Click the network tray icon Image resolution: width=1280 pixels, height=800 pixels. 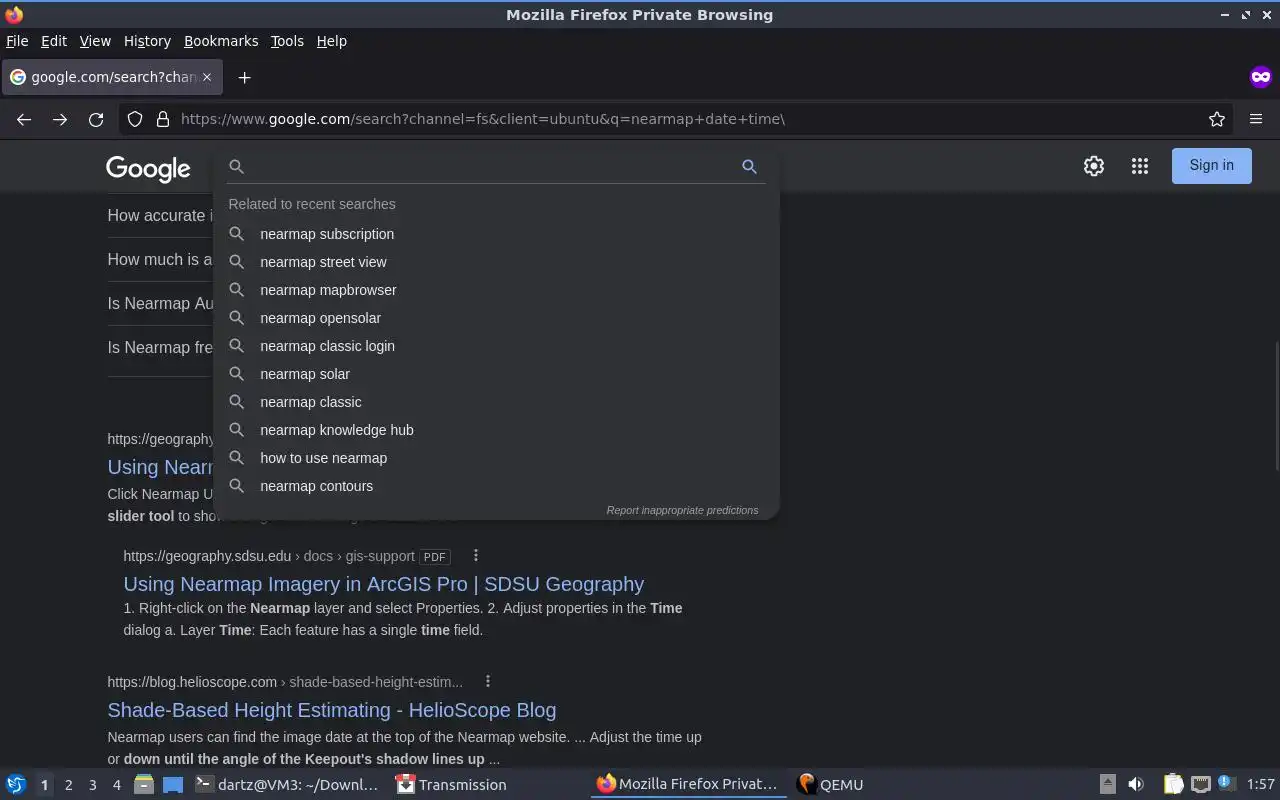point(1201,785)
